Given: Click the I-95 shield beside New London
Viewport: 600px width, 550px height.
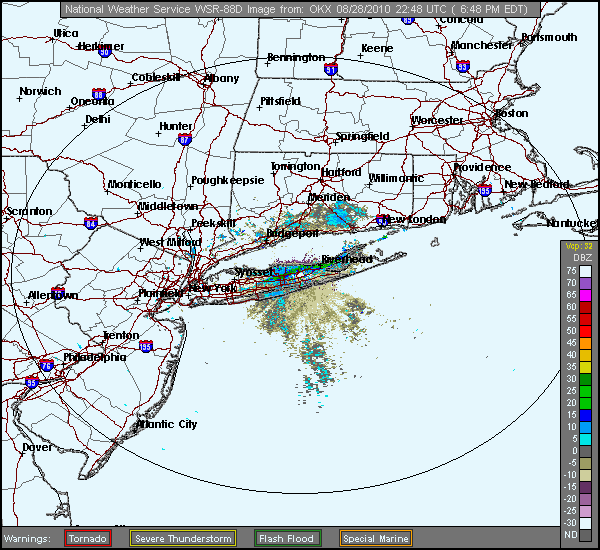Looking at the screenshot, I should coord(382,220).
